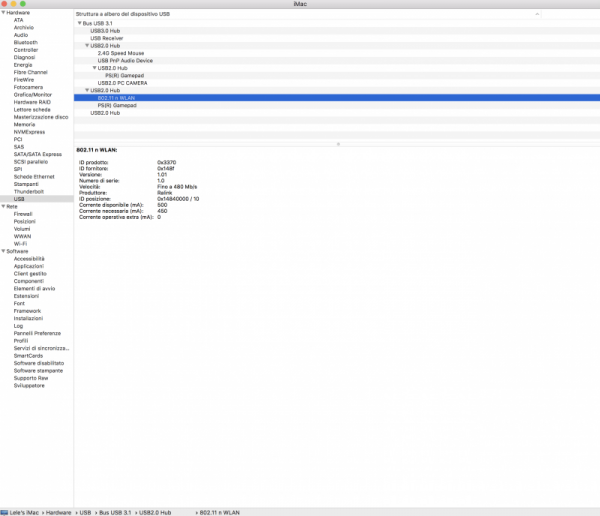Collapse USB2.0 Hub containing PS(R) Gamepad
The height and width of the screenshot is (516, 600).
coord(95,68)
